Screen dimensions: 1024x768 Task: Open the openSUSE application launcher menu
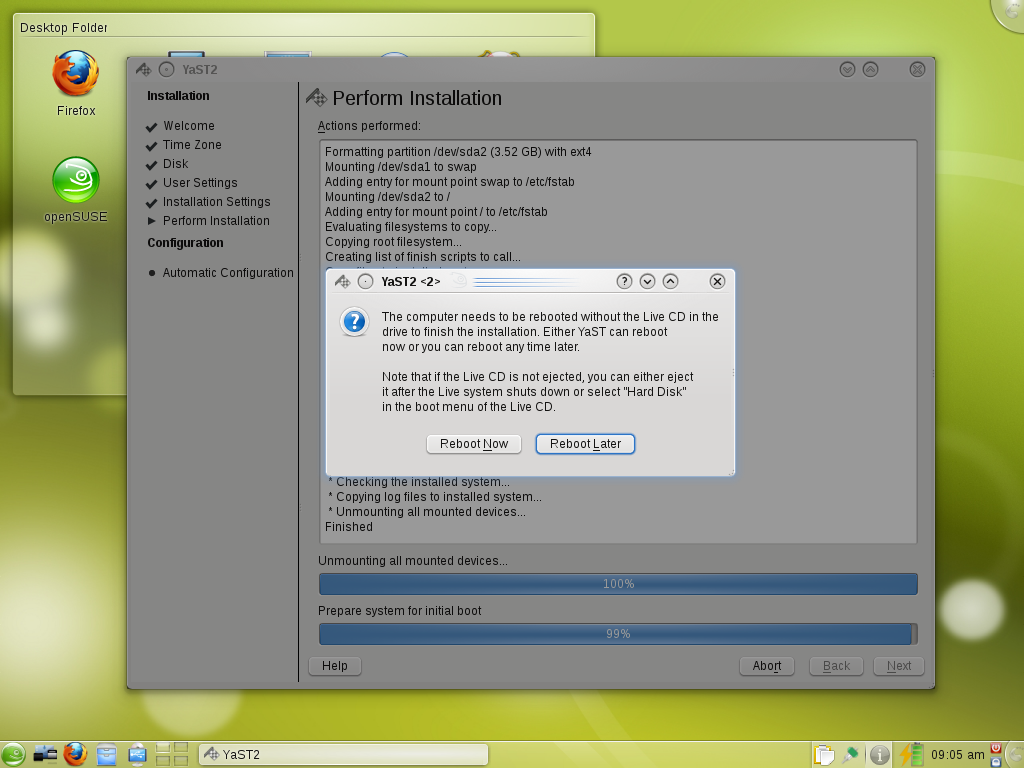pos(13,755)
